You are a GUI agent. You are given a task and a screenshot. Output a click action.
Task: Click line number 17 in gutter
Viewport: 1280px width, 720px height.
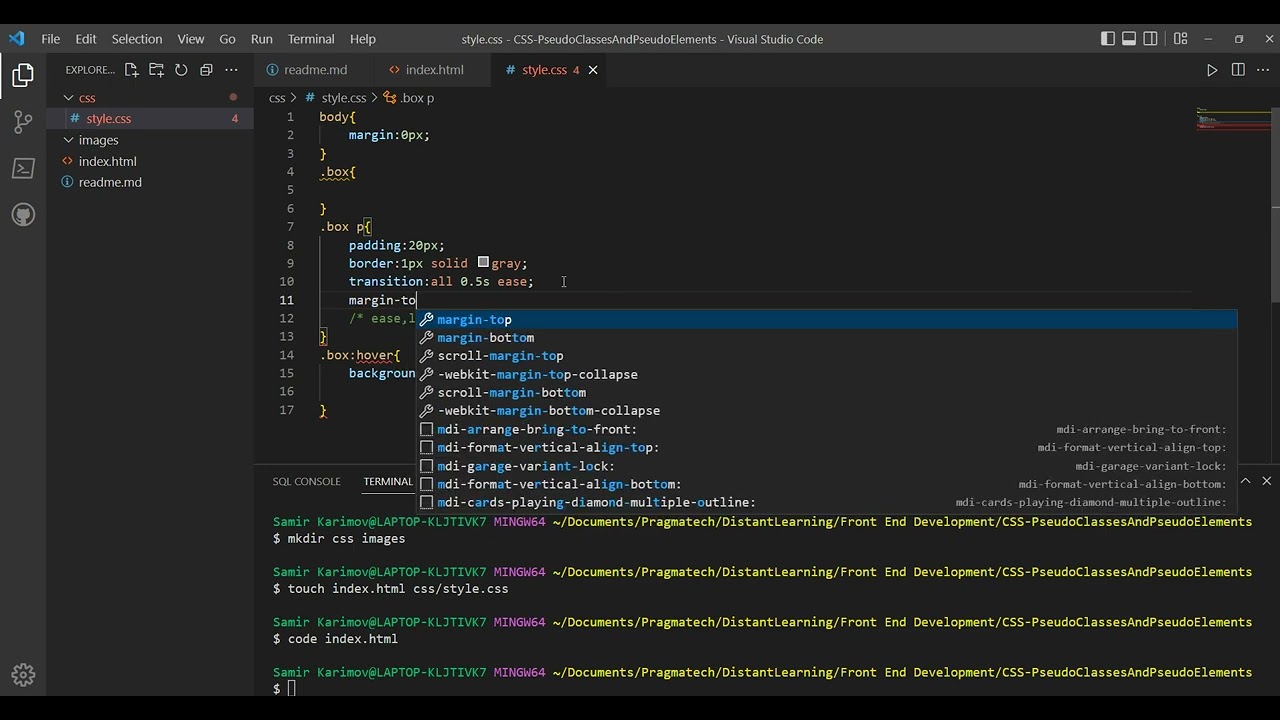click(x=287, y=410)
